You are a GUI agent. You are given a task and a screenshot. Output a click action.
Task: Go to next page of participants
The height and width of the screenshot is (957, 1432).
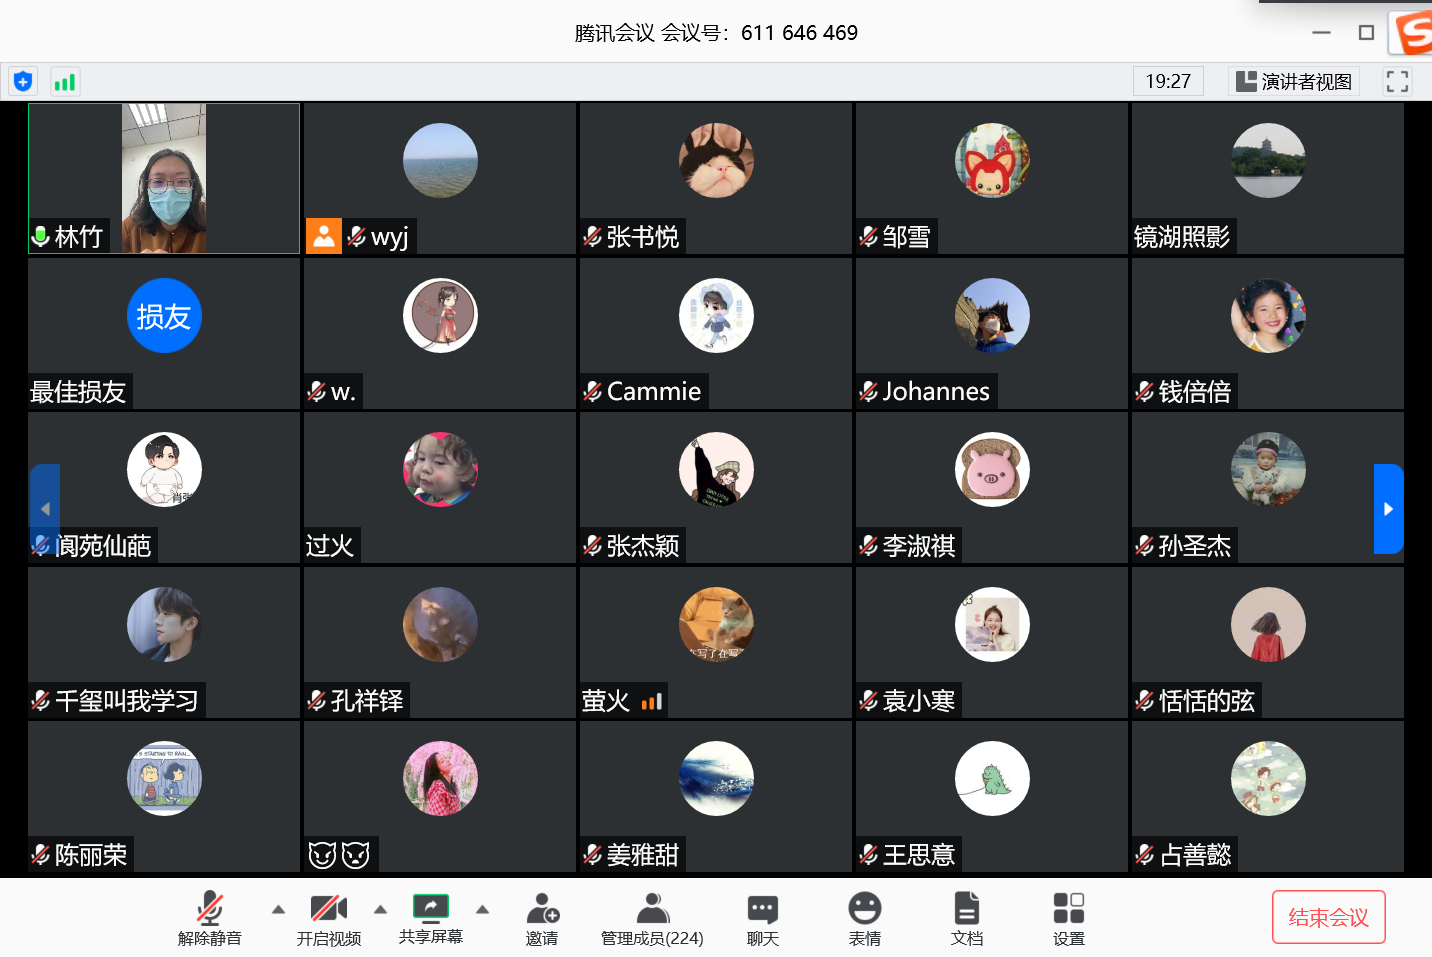point(1388,509)
